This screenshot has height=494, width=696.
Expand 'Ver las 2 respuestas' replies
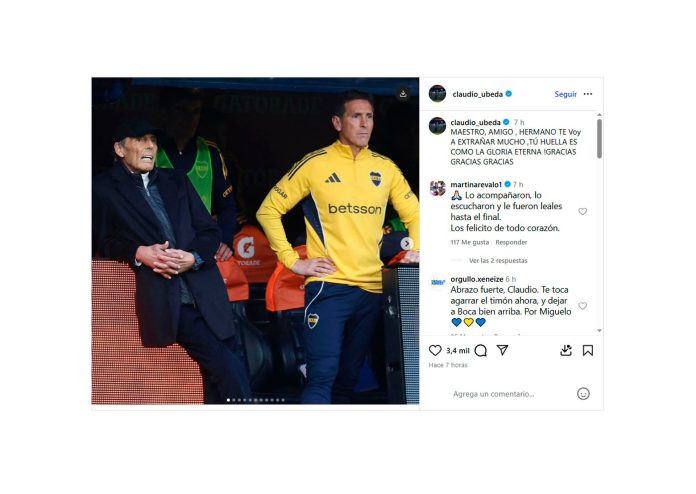coord(498,261)
